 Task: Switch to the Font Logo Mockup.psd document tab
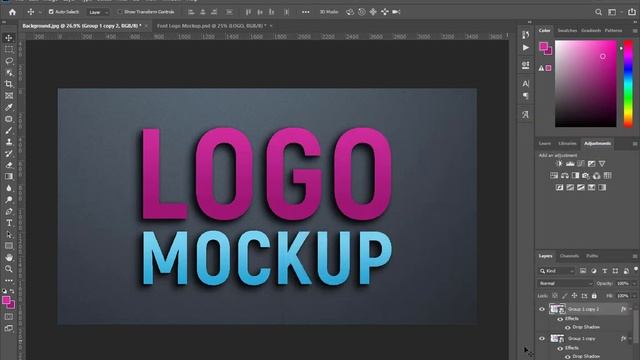(x=211, y=26)
